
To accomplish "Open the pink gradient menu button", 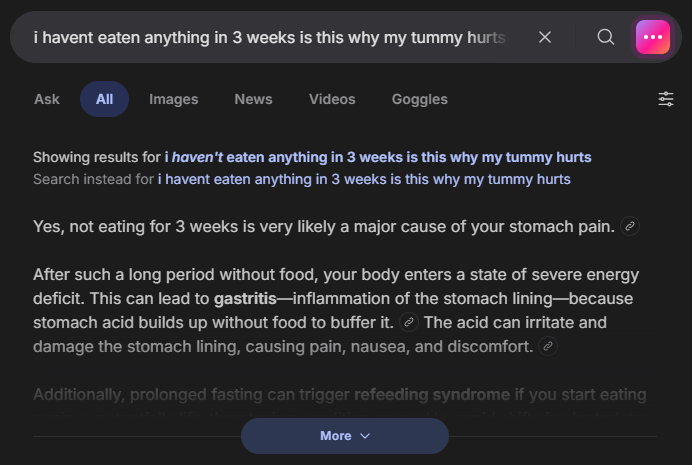I will pos(653,37).
